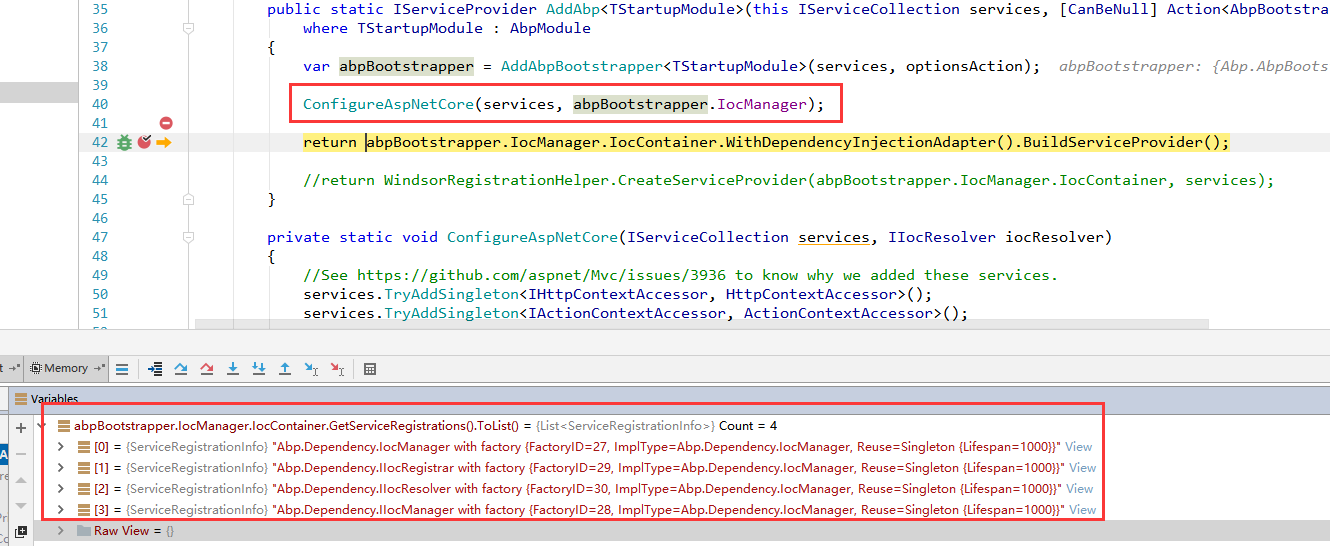Move watch down with the down triangle
The height and width of the screenshot is (546, 1330).
pyautogui.click(x=21, y=504)
